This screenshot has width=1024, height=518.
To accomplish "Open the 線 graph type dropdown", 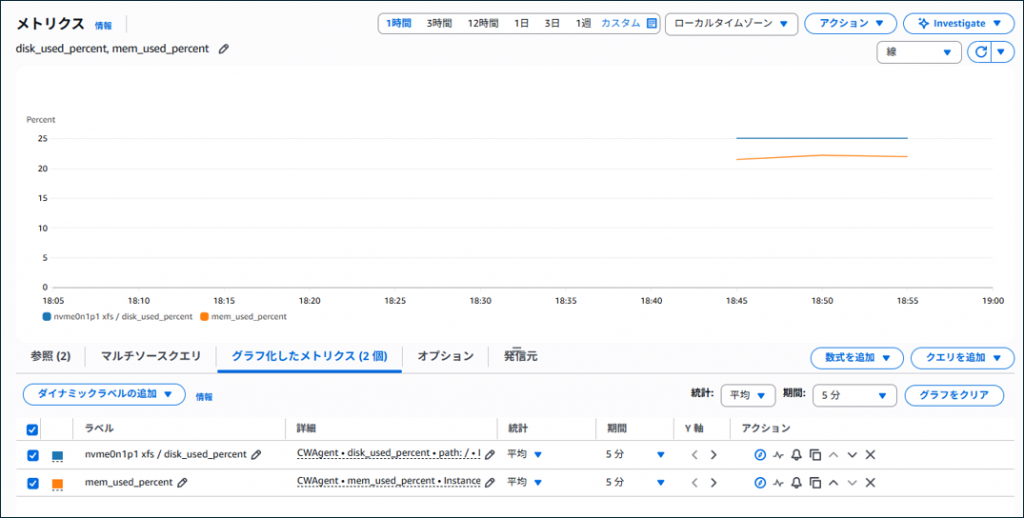I will coord(918,52).
